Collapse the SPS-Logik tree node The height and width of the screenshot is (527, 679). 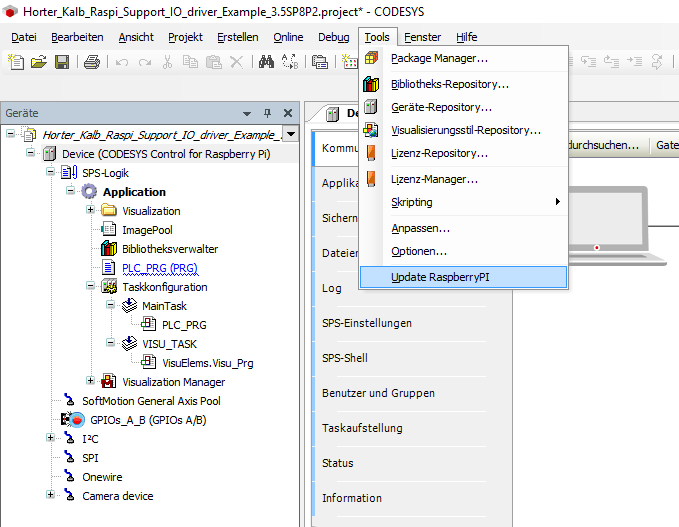point(50,171)
